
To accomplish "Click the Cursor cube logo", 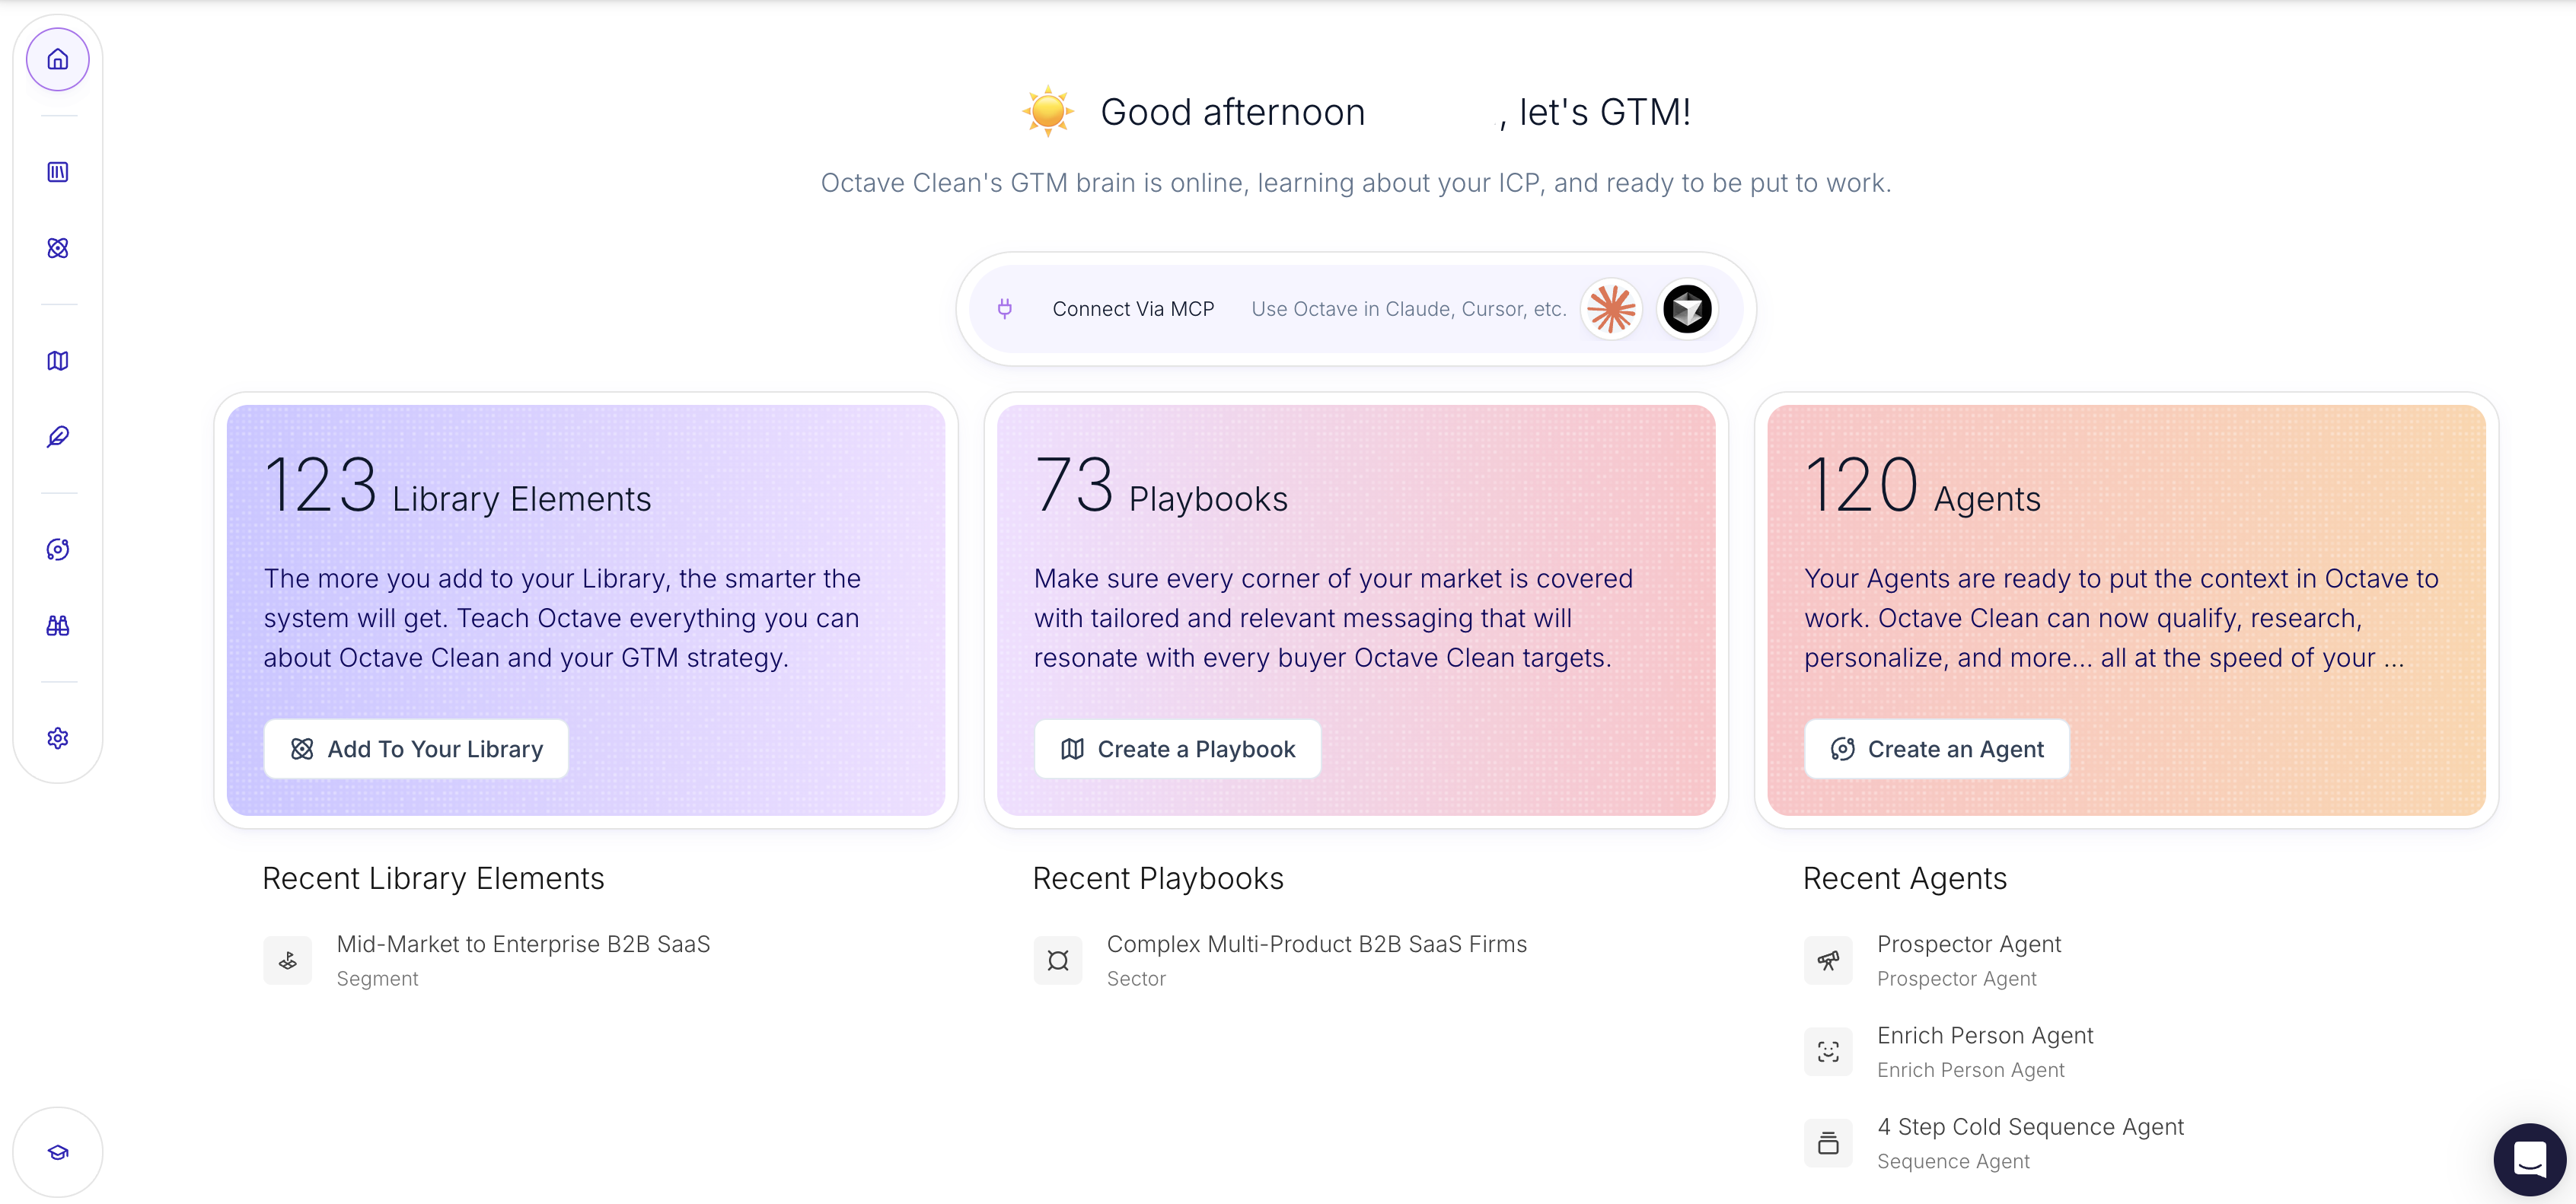I will 1687,309.
